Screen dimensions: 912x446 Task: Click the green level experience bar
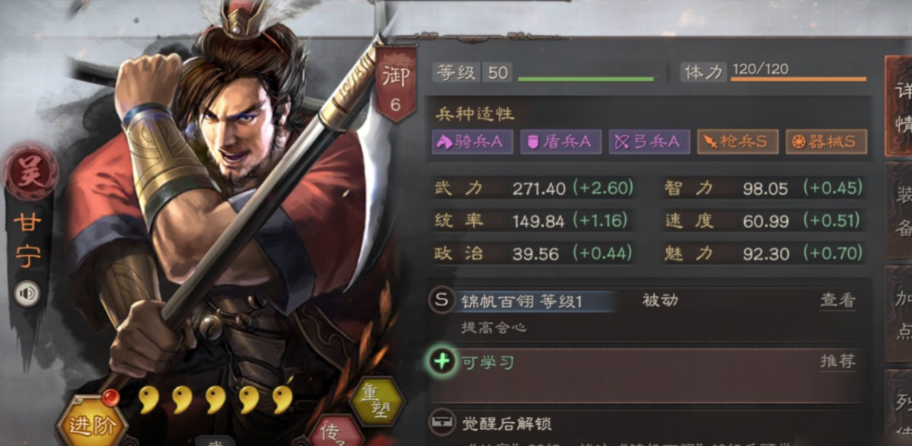(x=586, y=79)
